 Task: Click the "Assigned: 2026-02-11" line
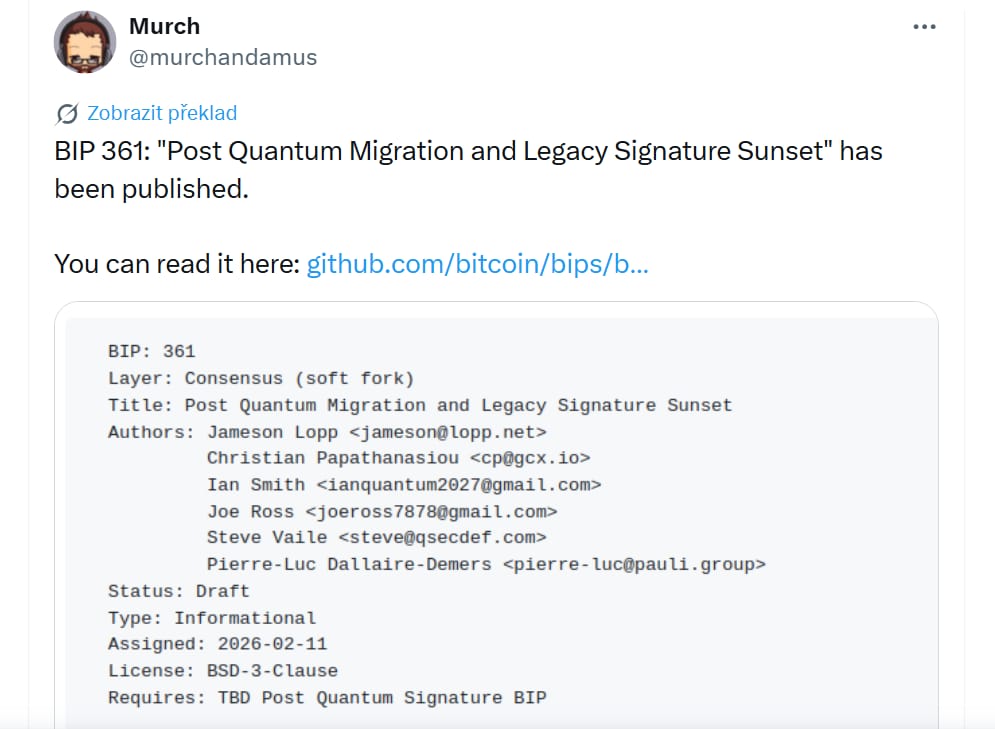[x=217, y=644]
